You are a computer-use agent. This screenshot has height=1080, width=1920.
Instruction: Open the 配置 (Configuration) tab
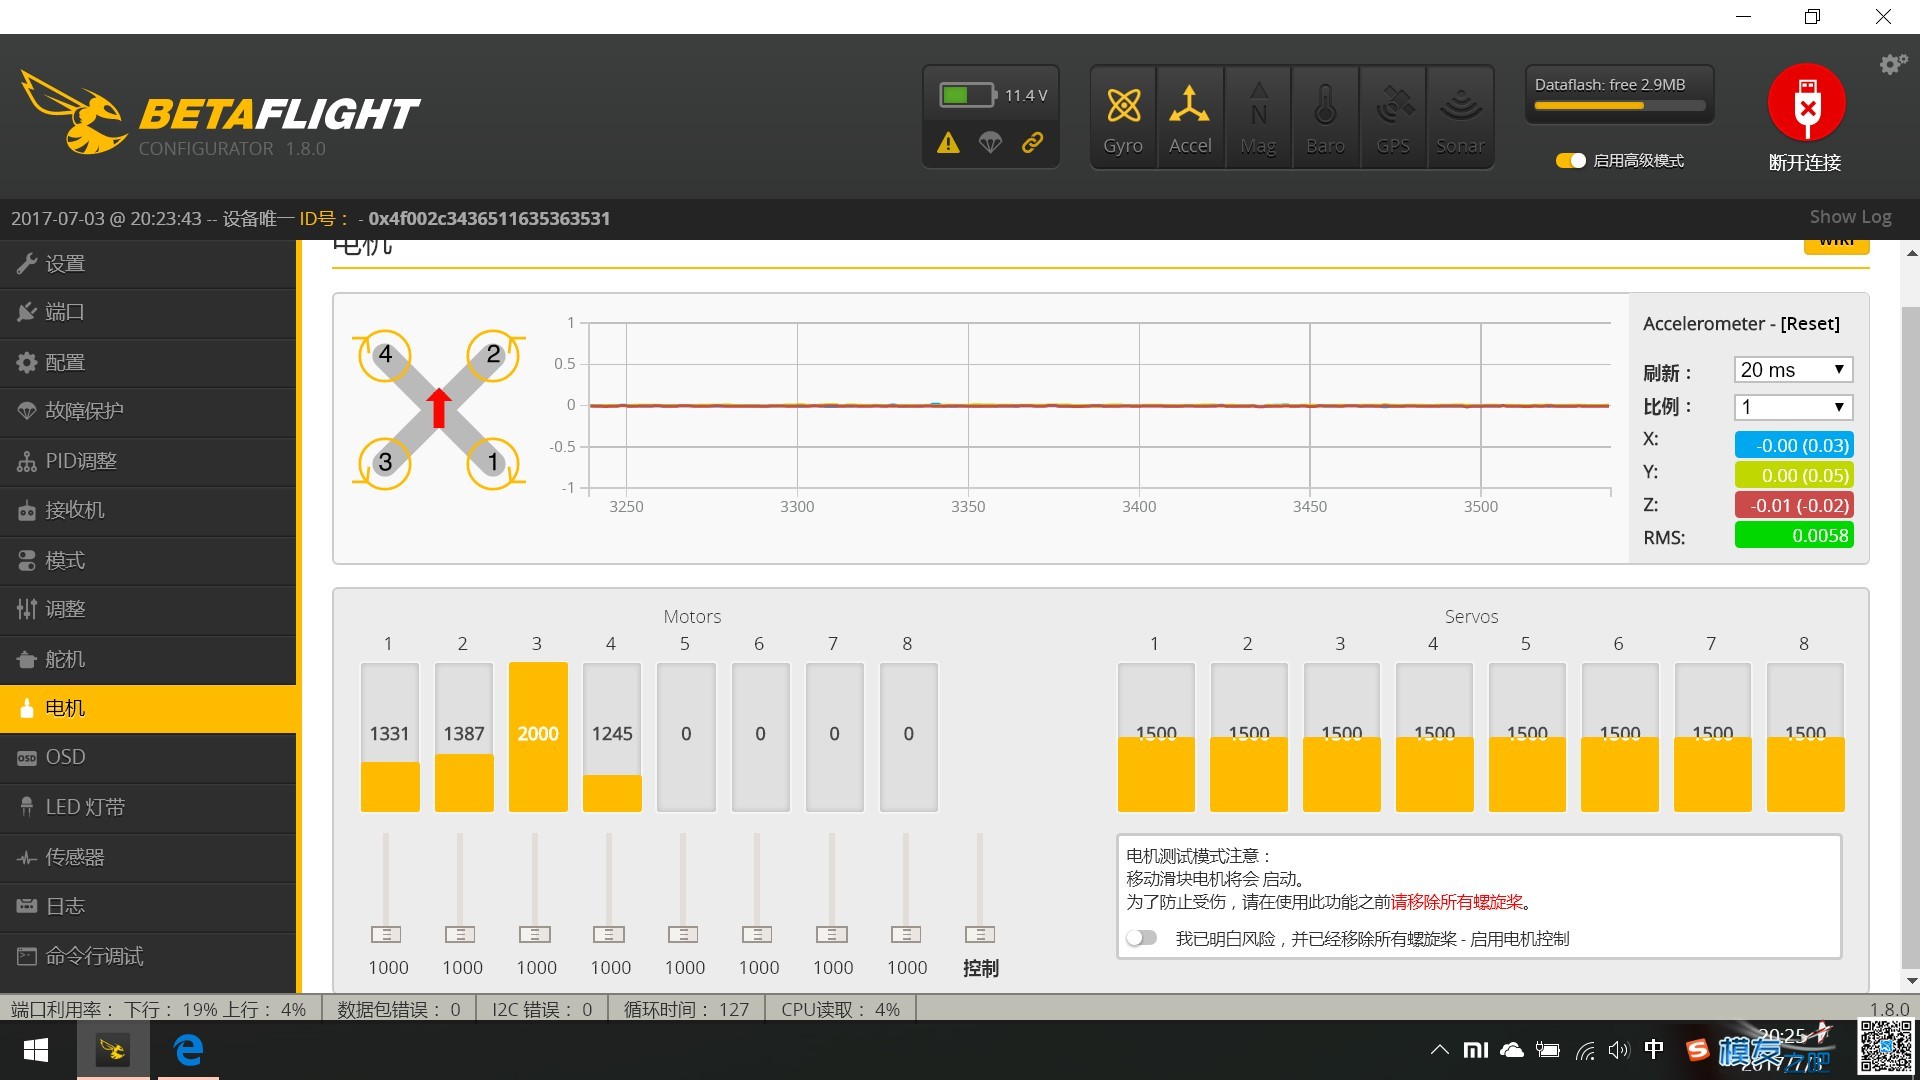(148, 362)
